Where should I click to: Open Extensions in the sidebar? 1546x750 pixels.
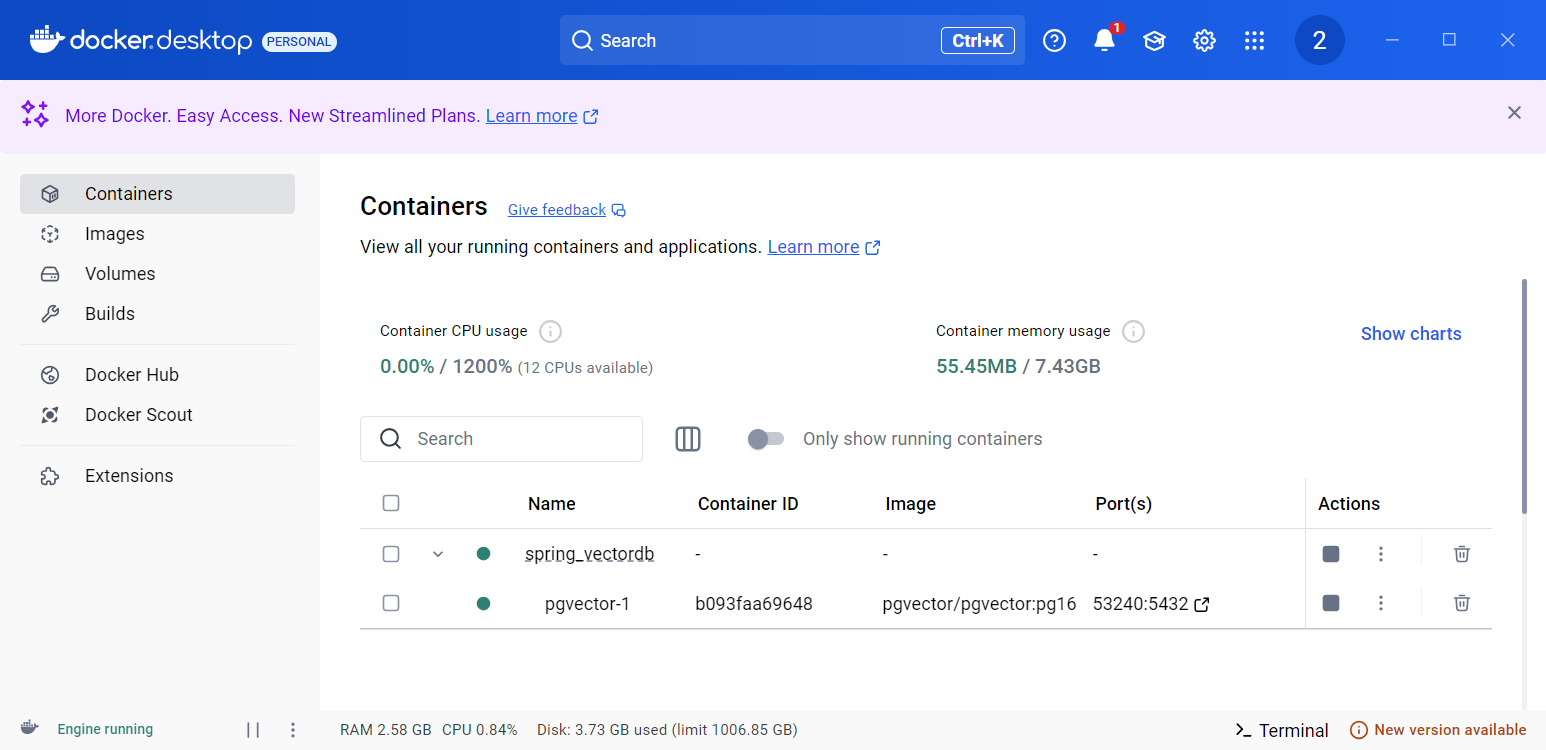[157, 476]
